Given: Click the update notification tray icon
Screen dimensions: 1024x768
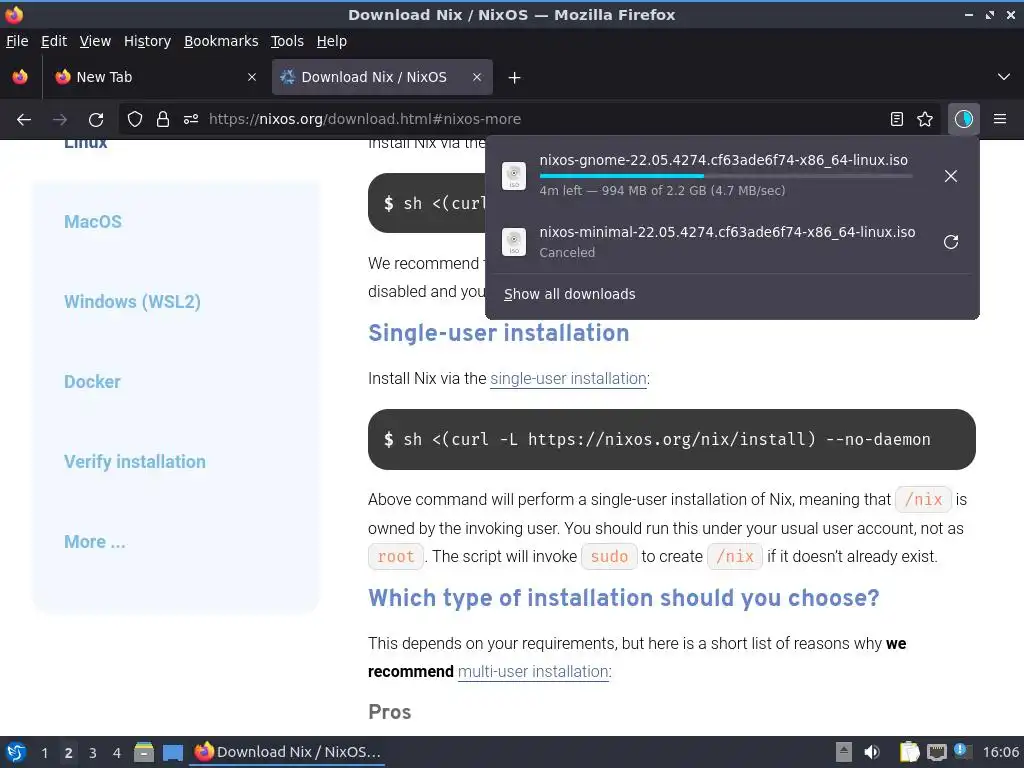Looking at the screenshot, I should tap(963, 750).
